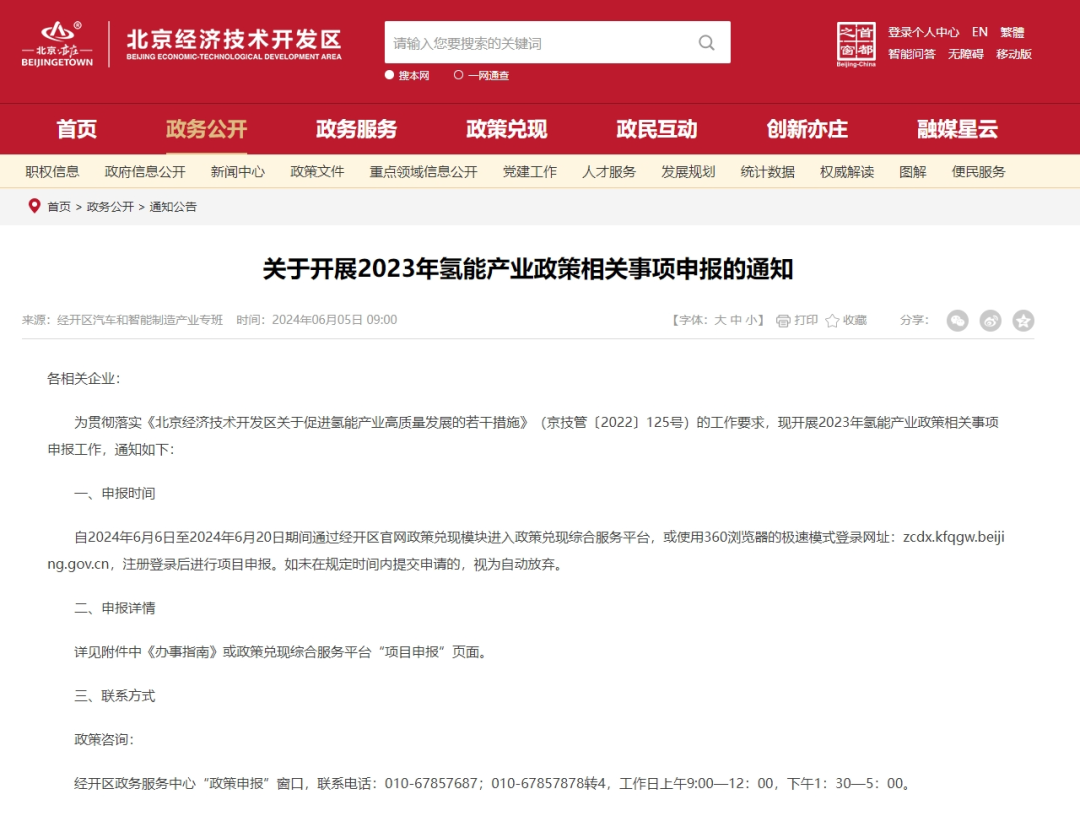
Task: Open the 政策兑现 navigation tab
Action: point(507,129)
